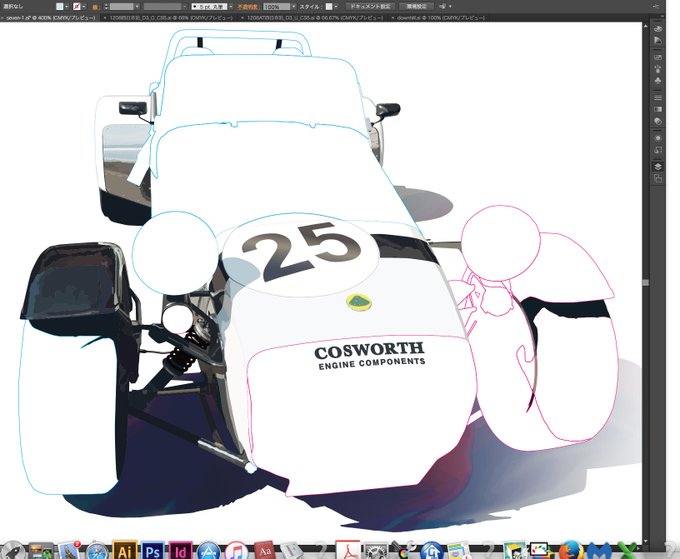Viewport: 680px width, 559px height.
Task: Click the Illustrator icon in the Dock
Action: point(124,550)
